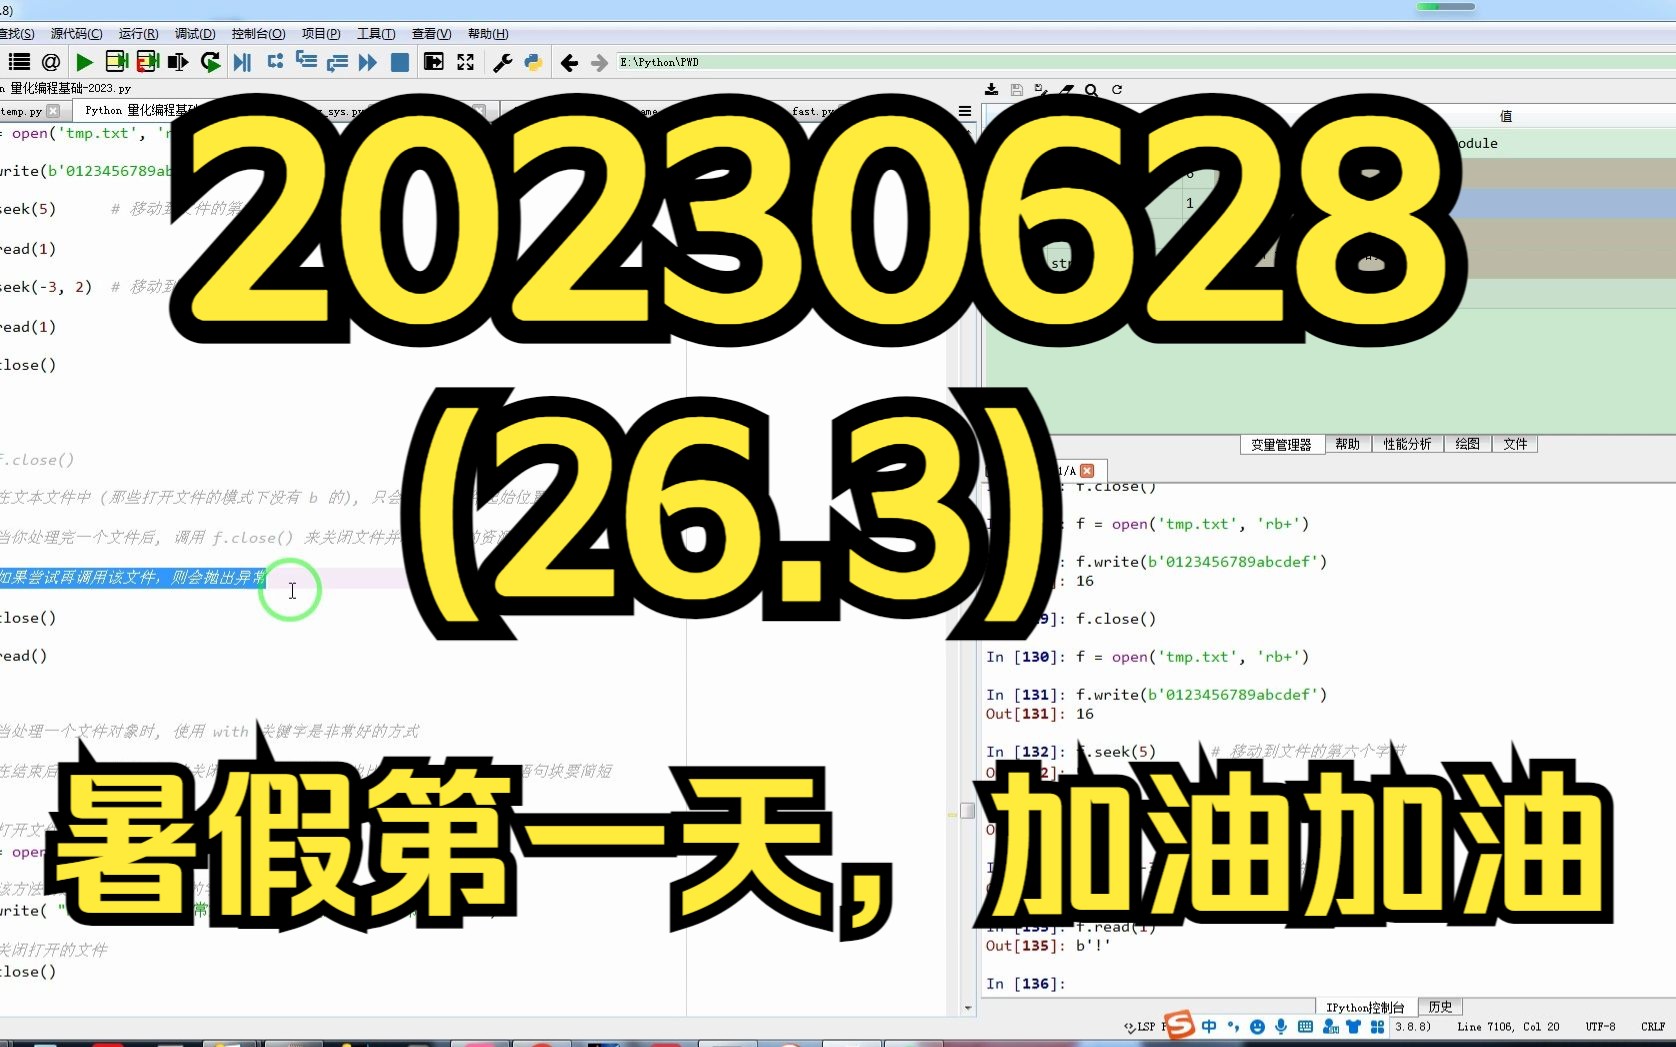Open editor pane options hamburger menu

pos(965,111)
